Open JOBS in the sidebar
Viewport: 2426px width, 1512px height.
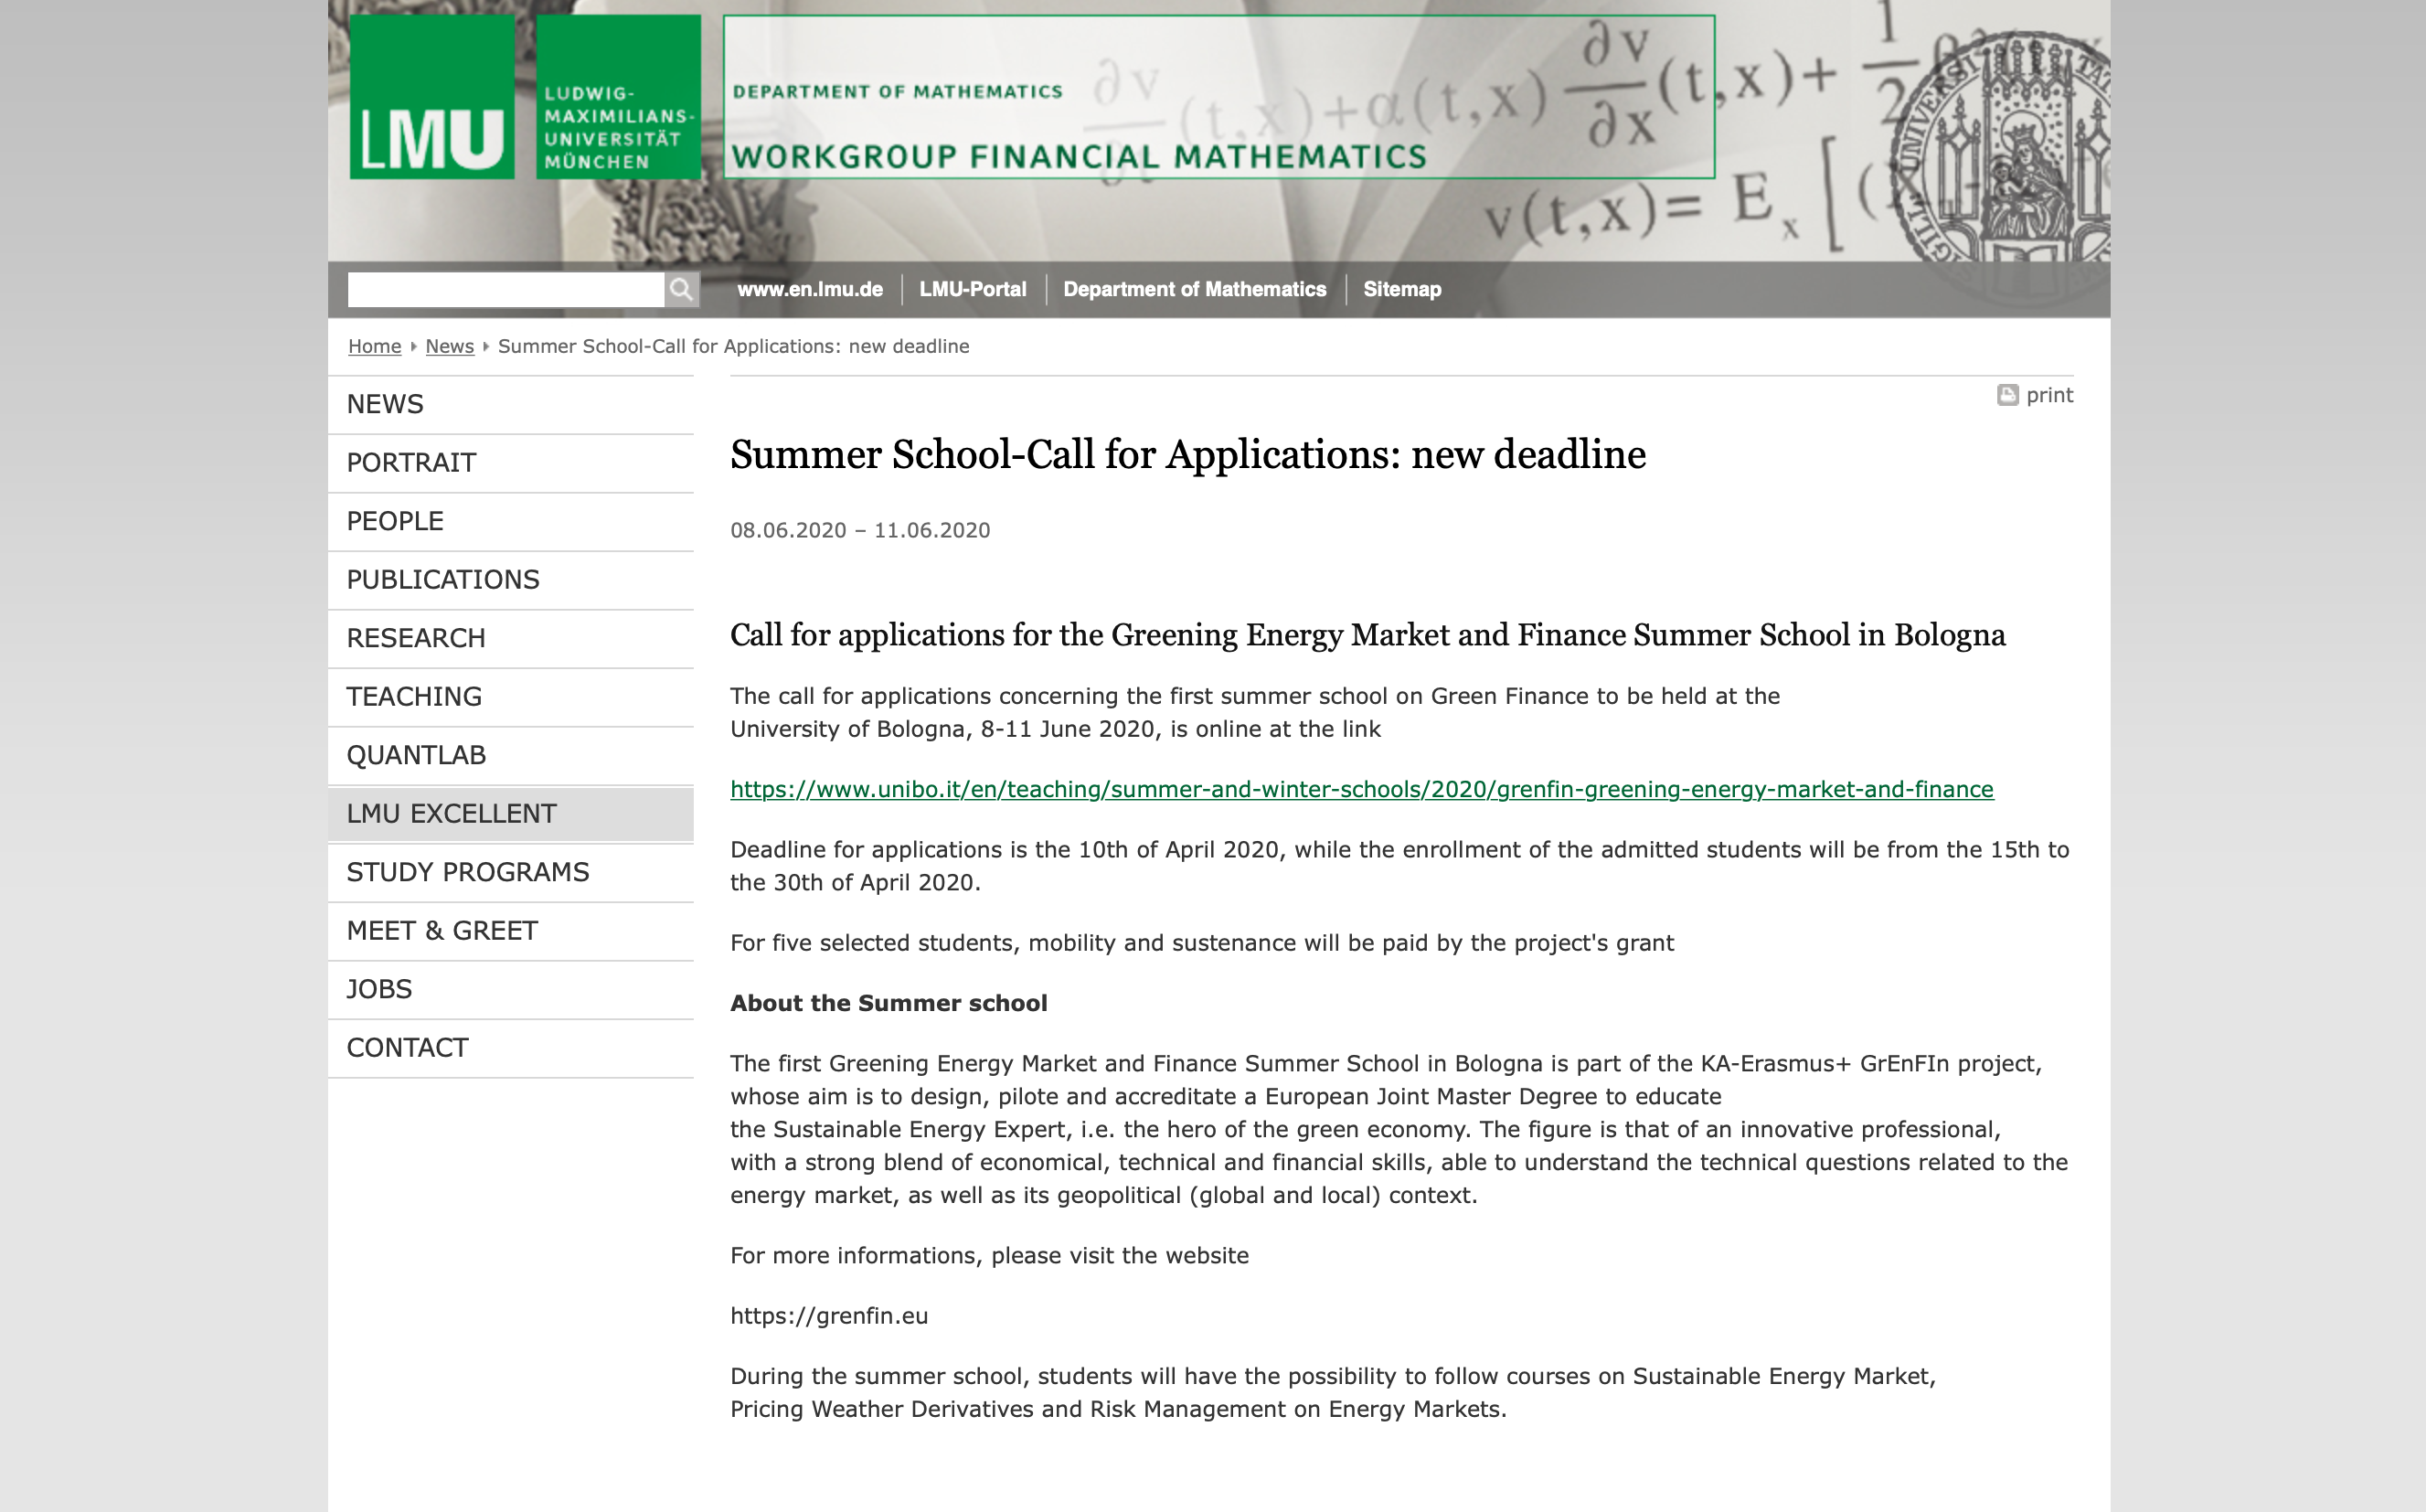click(x=511, y=990)
